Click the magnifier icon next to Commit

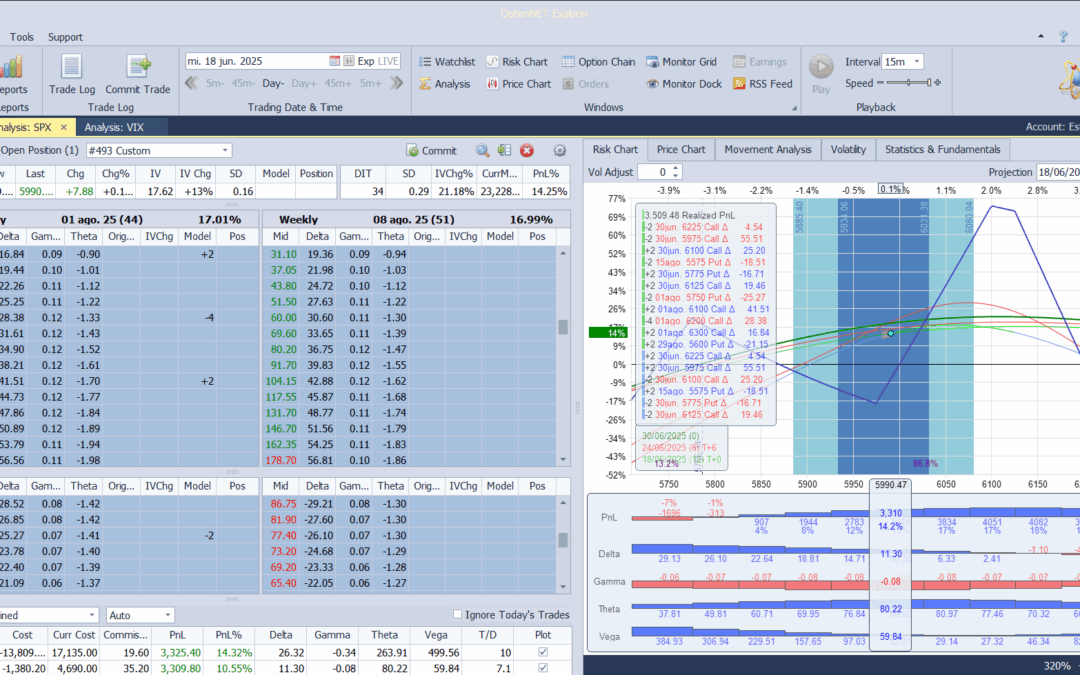483,150
